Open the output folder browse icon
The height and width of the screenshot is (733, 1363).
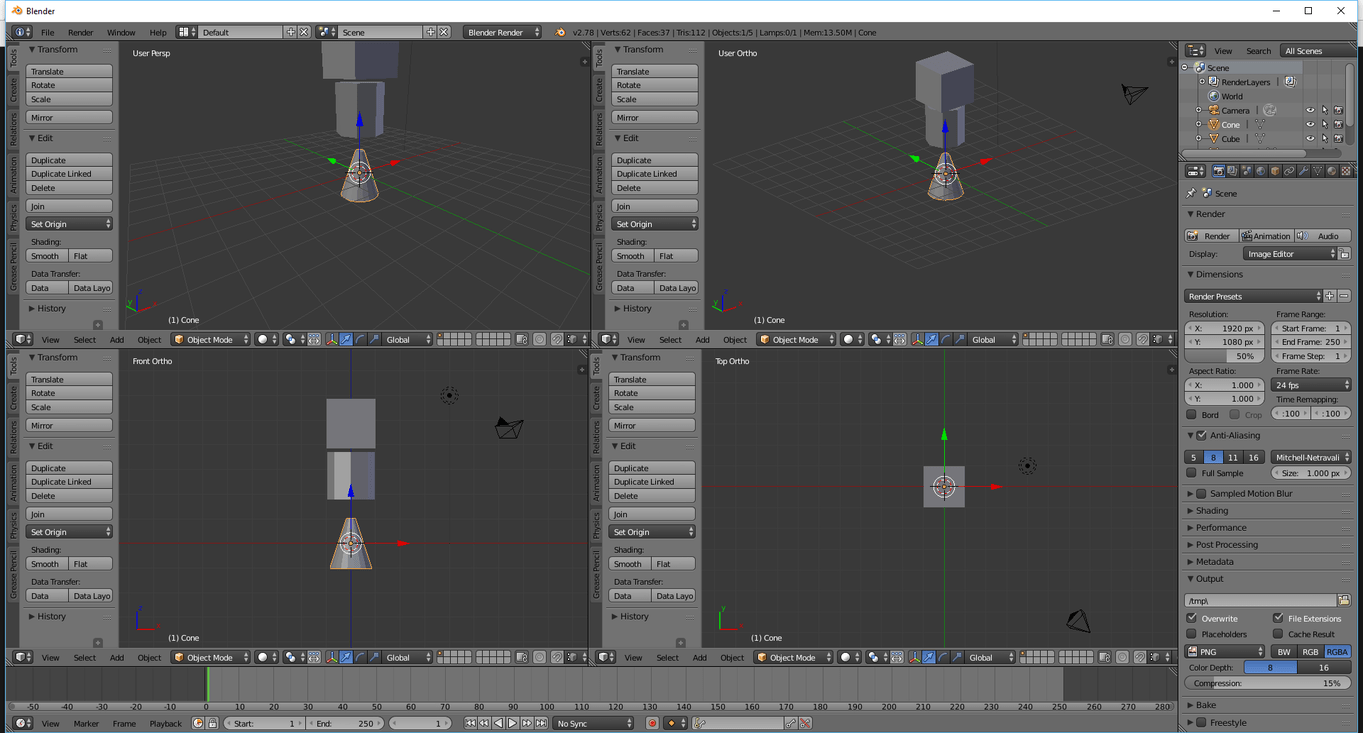pyautogui.click(x=1344, y=601)
